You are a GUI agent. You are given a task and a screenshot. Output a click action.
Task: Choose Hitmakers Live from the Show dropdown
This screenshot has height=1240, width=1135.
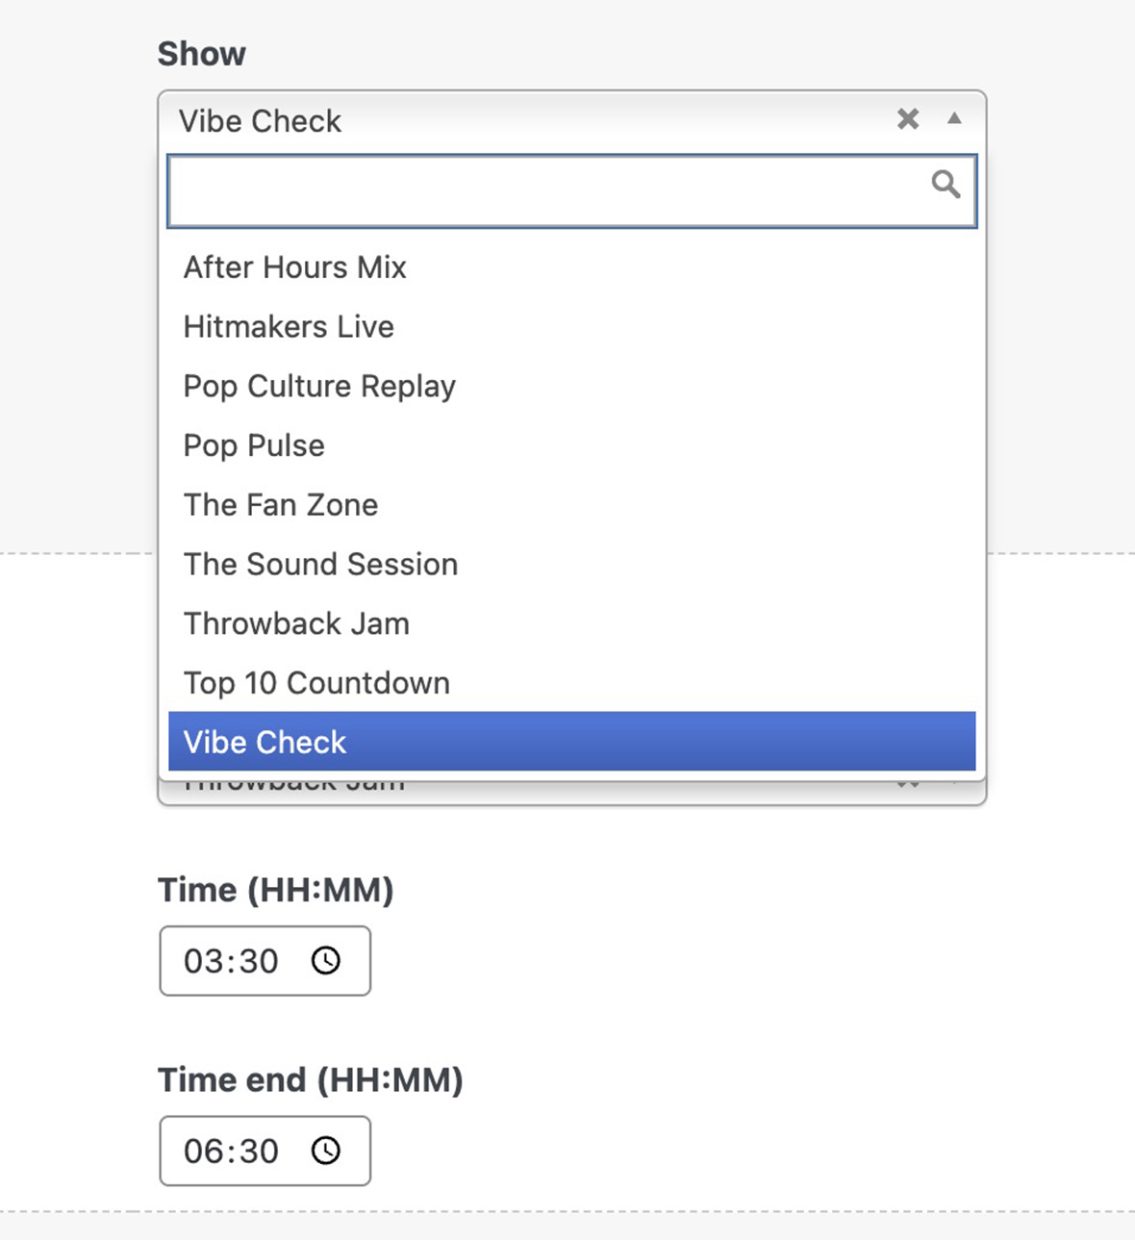click(288, 326)
